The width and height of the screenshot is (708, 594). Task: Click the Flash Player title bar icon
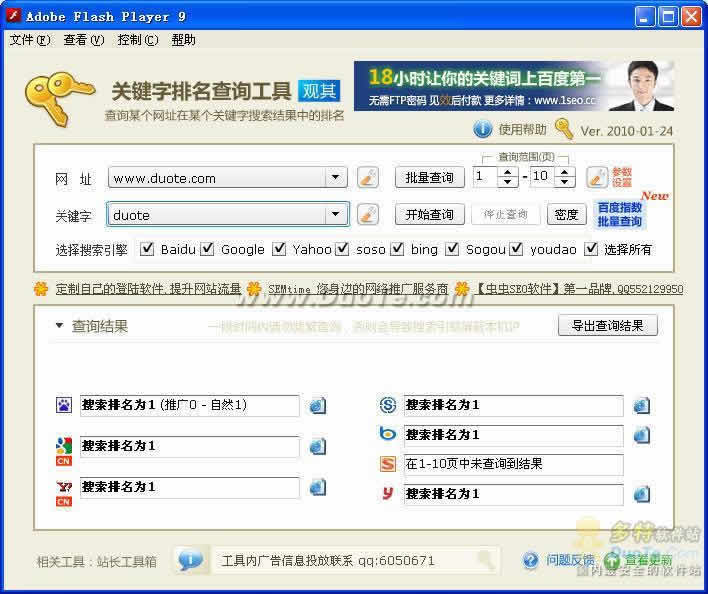(x=14, y=16)
